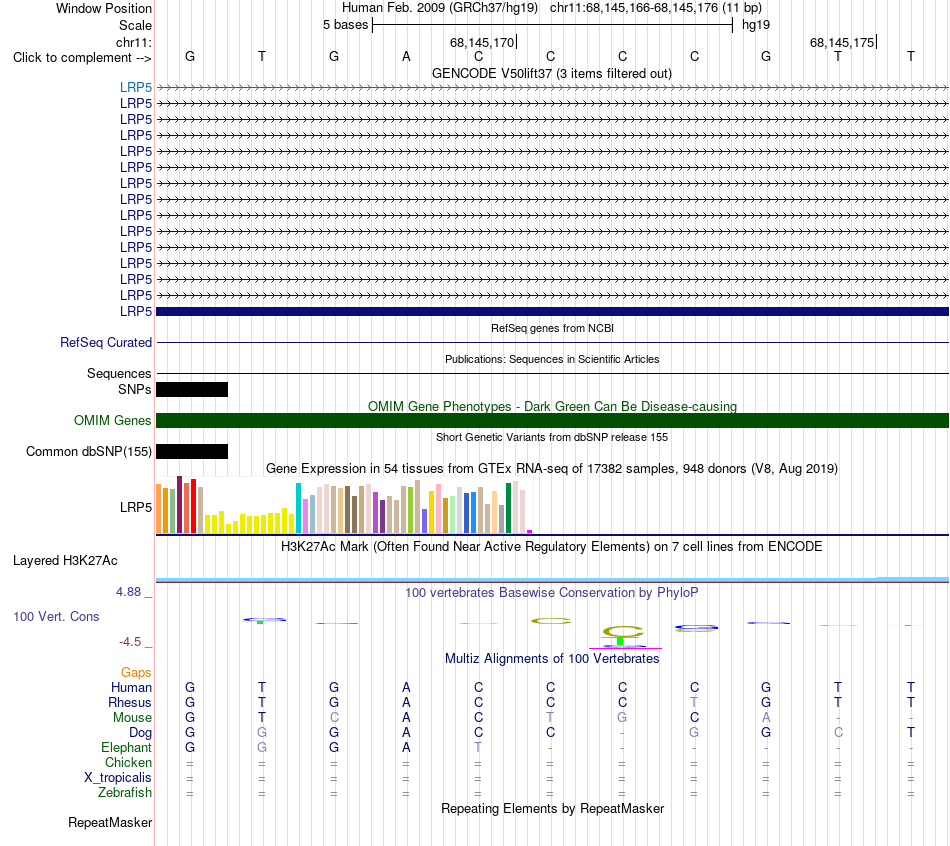Screen dimensions: 950x846
Task: Click the 'chr11:' ruler label
Action: 133,42
